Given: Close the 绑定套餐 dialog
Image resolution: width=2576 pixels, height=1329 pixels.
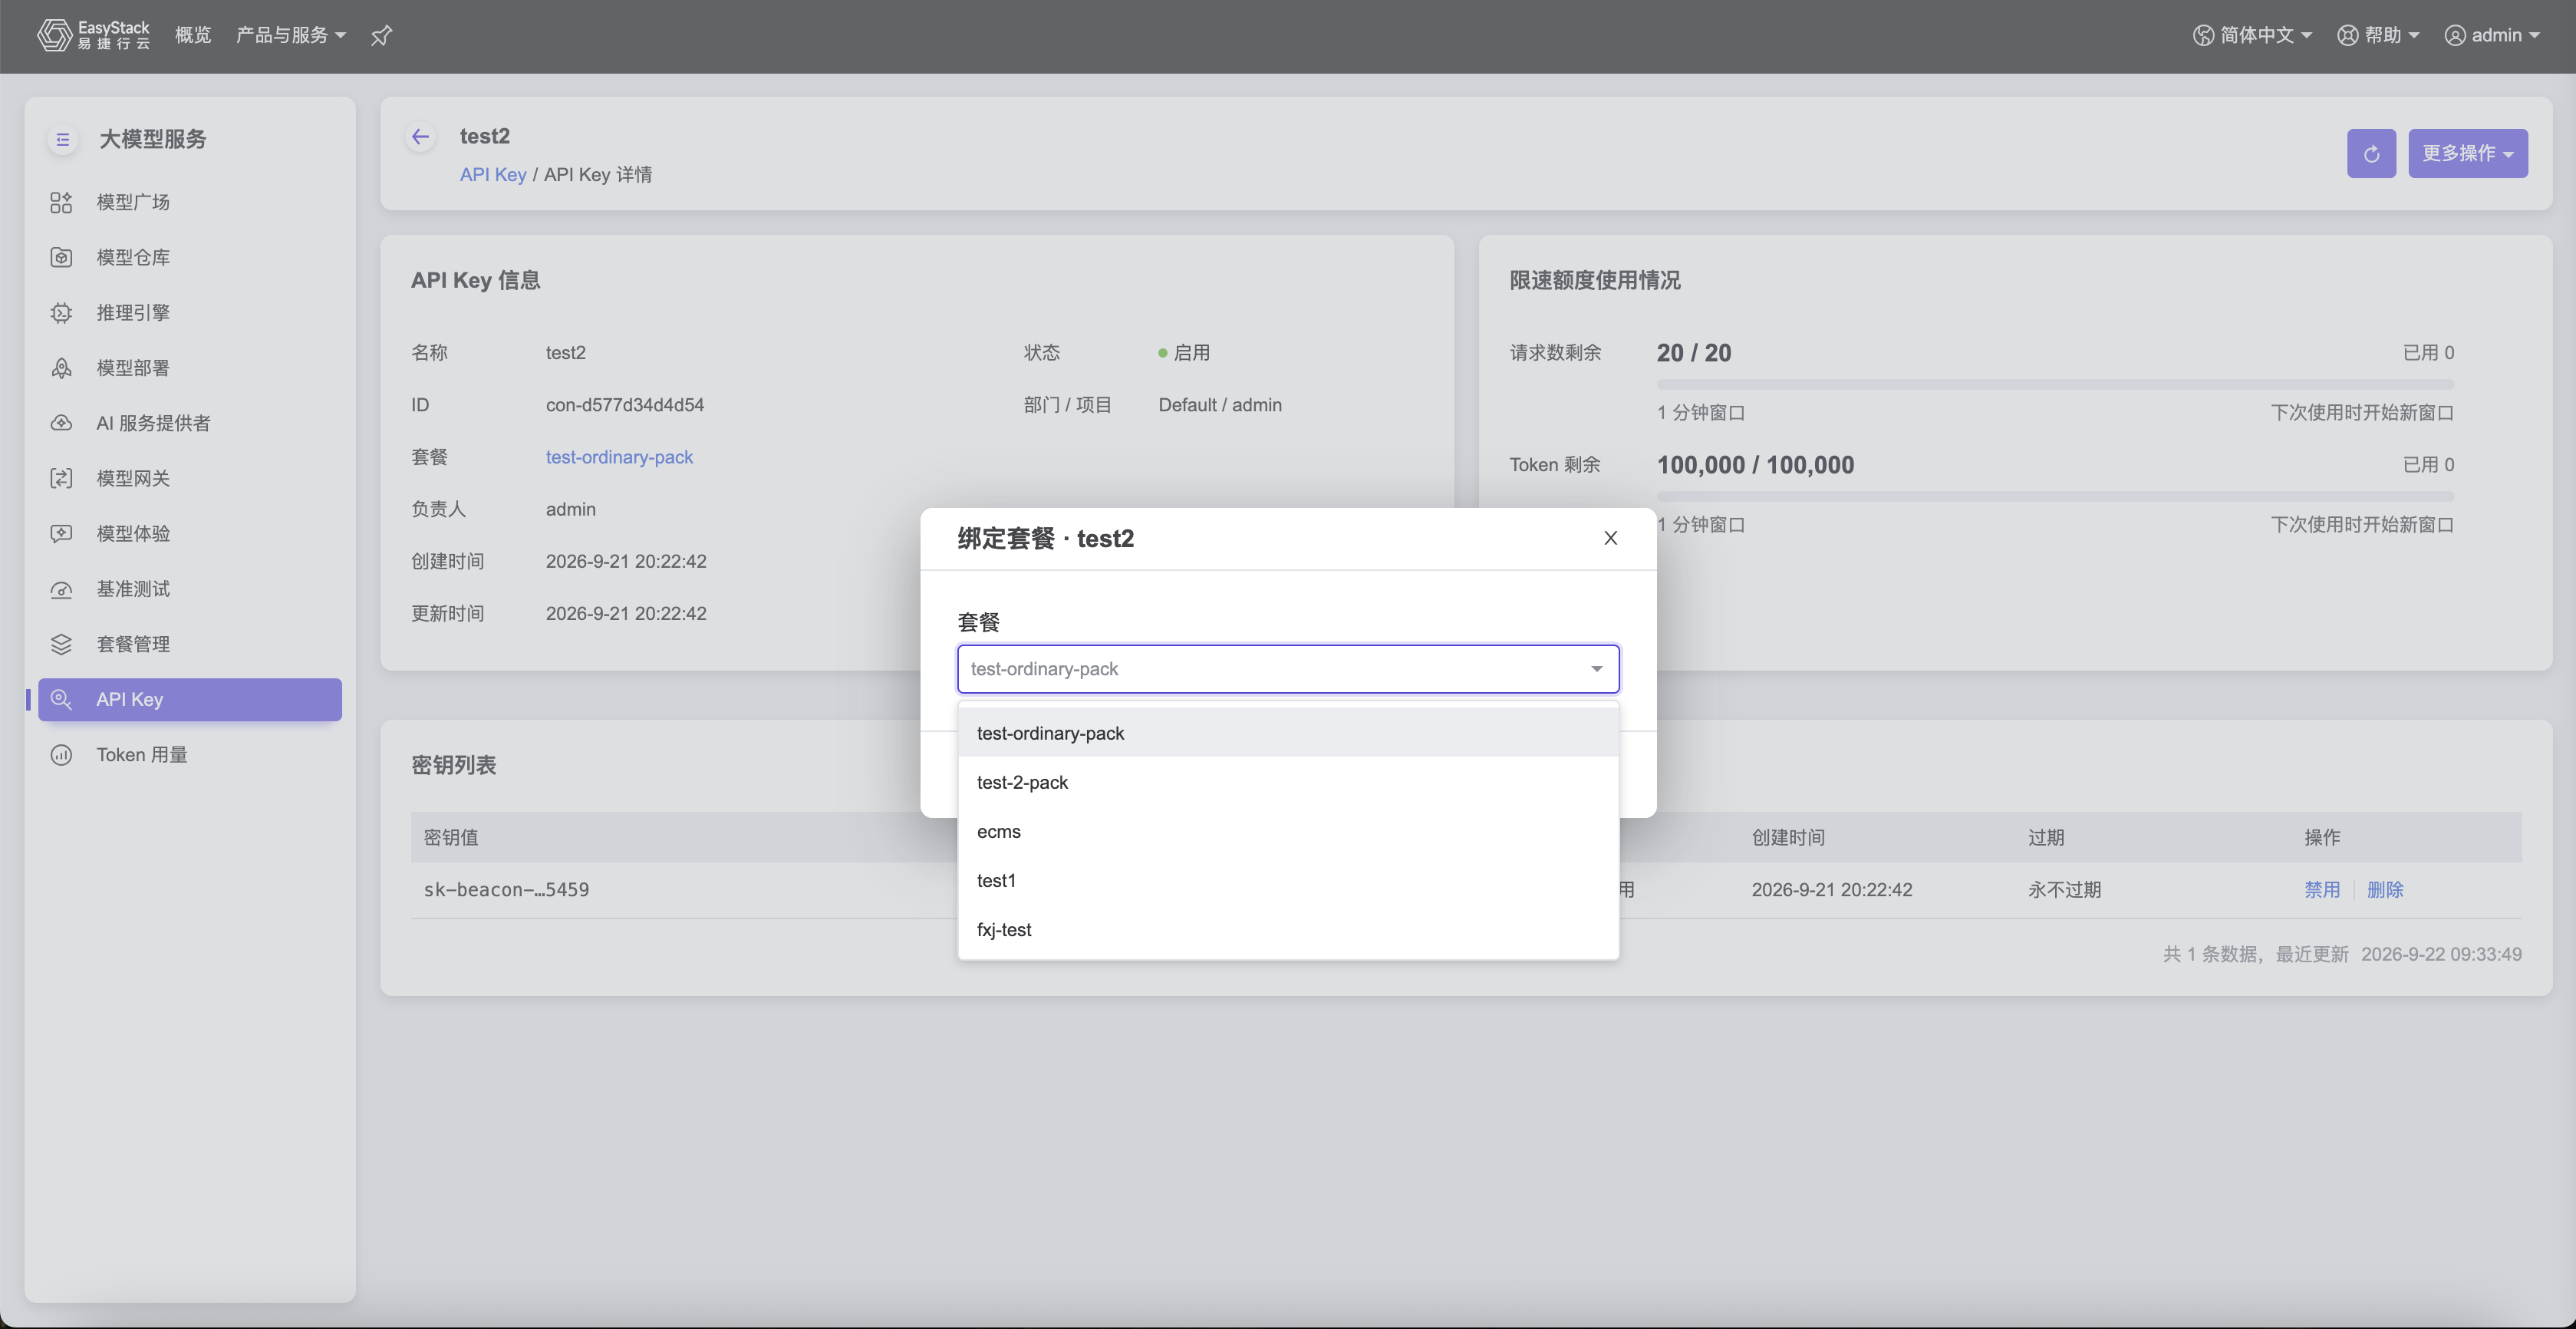Looking at the screenshot, I should coord(1610,538).
